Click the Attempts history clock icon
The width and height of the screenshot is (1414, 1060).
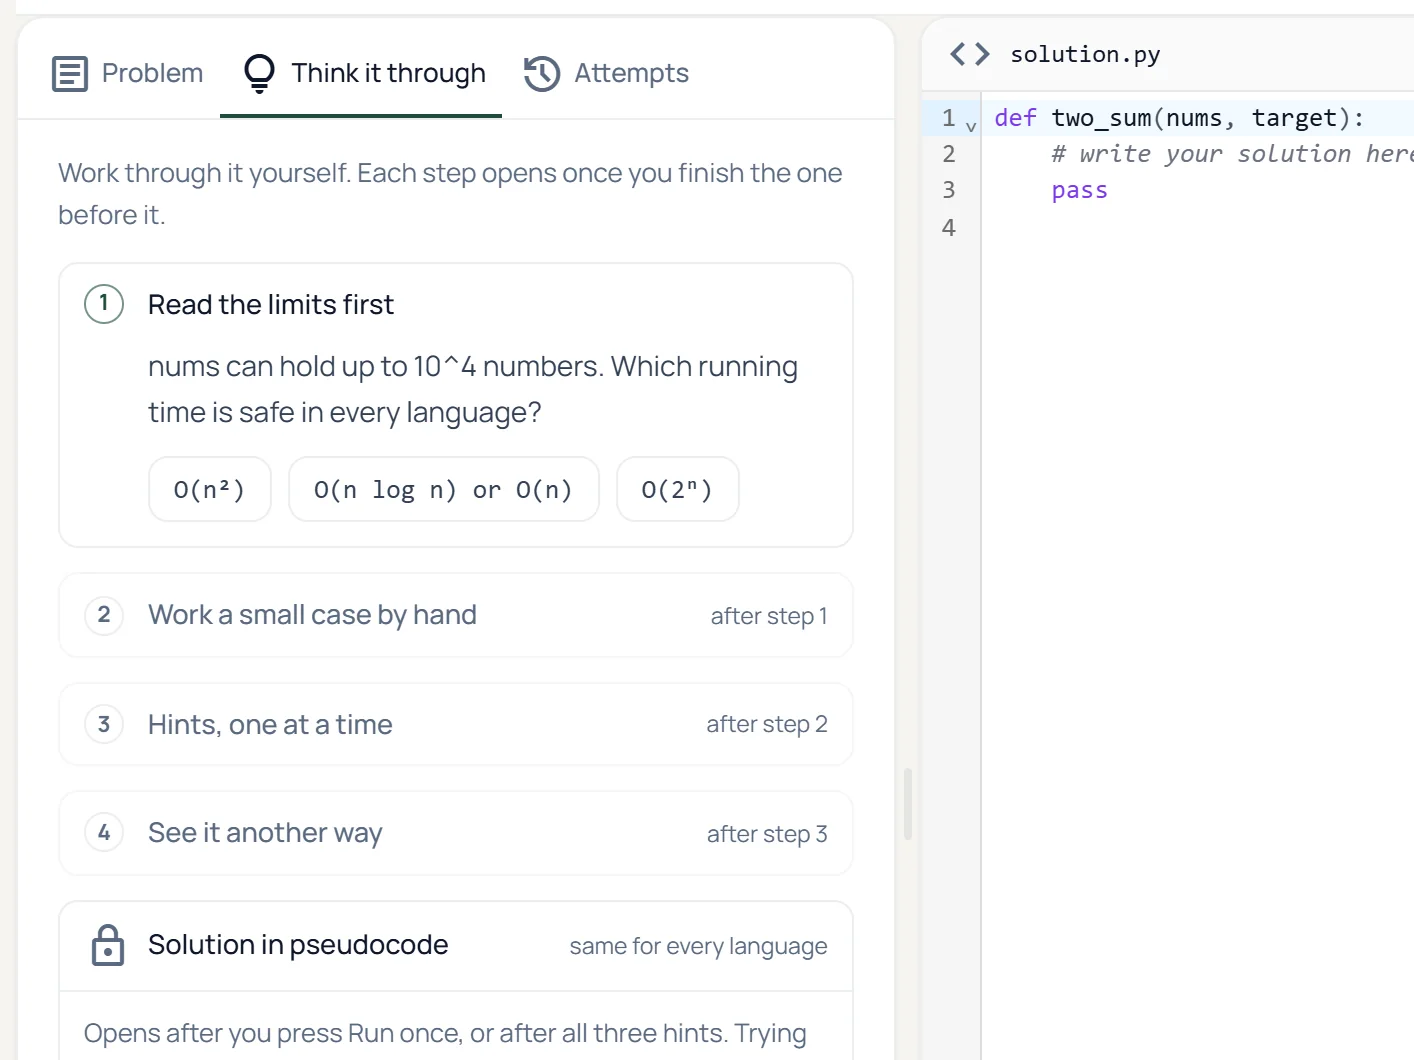542,74
